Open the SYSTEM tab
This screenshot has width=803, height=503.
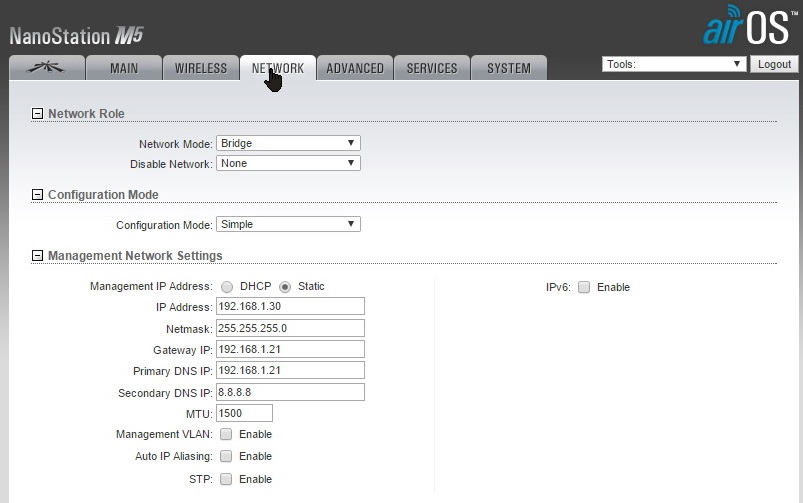click(x=509, y=68)
